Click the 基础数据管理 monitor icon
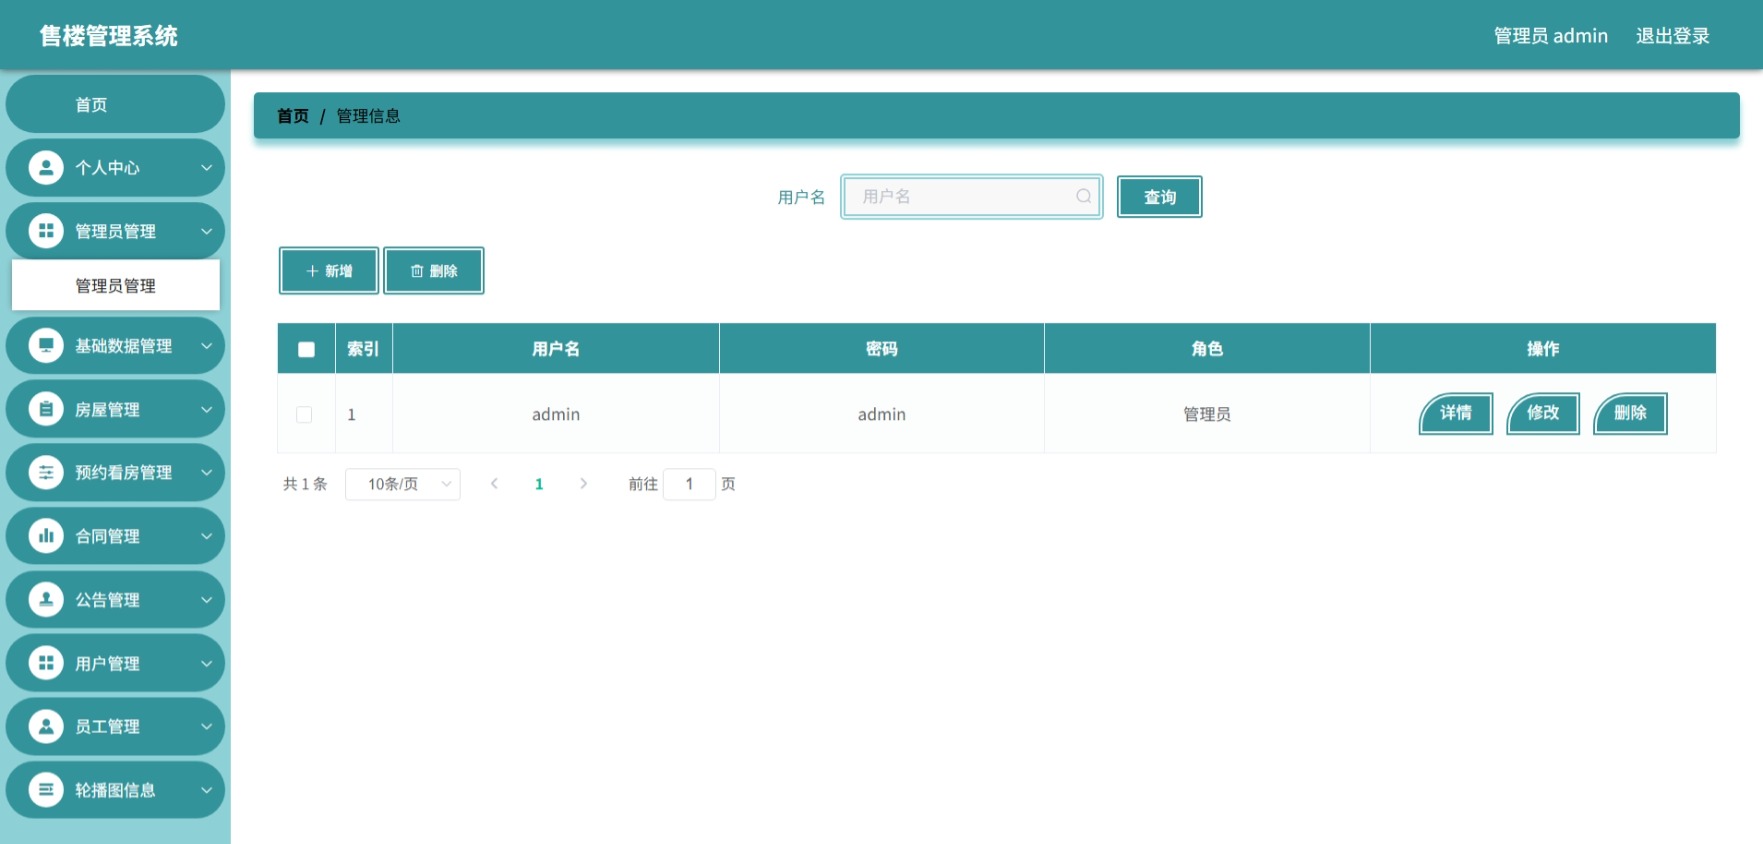 pyautogui.click(x=46, y=346)
